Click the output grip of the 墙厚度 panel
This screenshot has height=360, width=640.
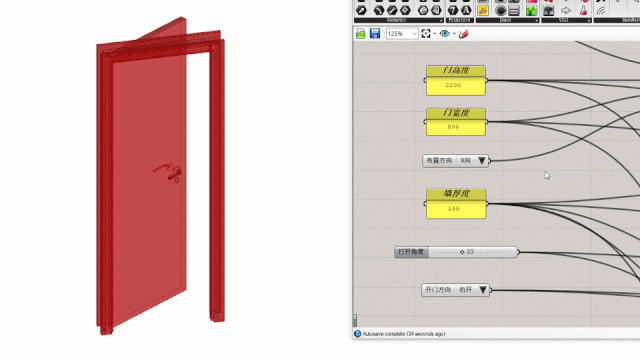487,203
